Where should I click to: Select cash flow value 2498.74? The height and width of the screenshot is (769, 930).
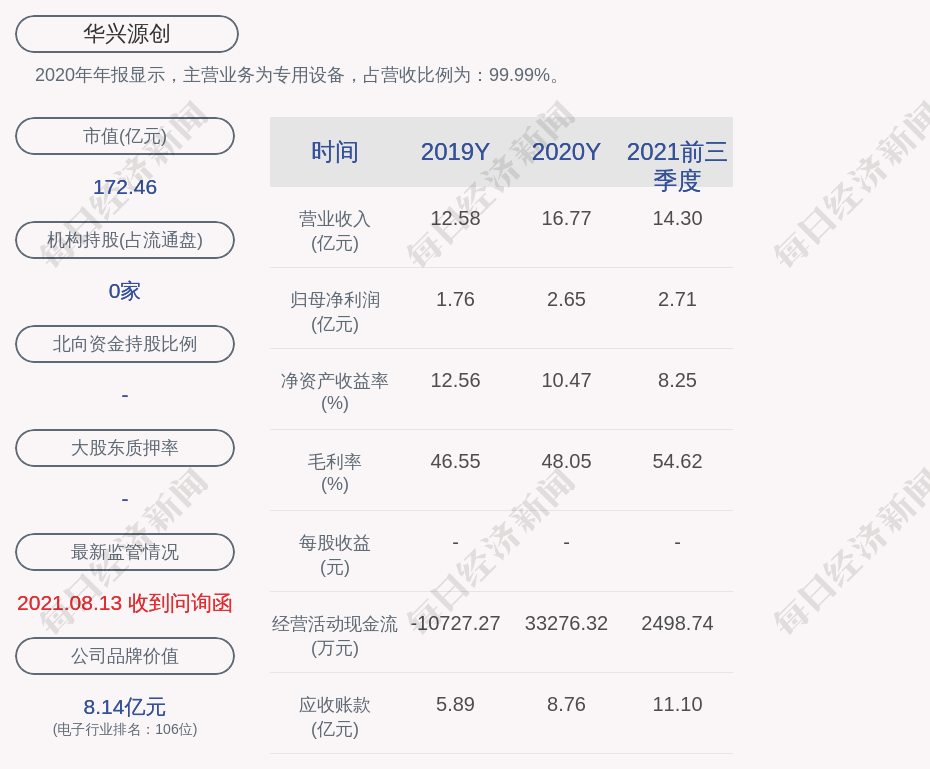(677, 624)
